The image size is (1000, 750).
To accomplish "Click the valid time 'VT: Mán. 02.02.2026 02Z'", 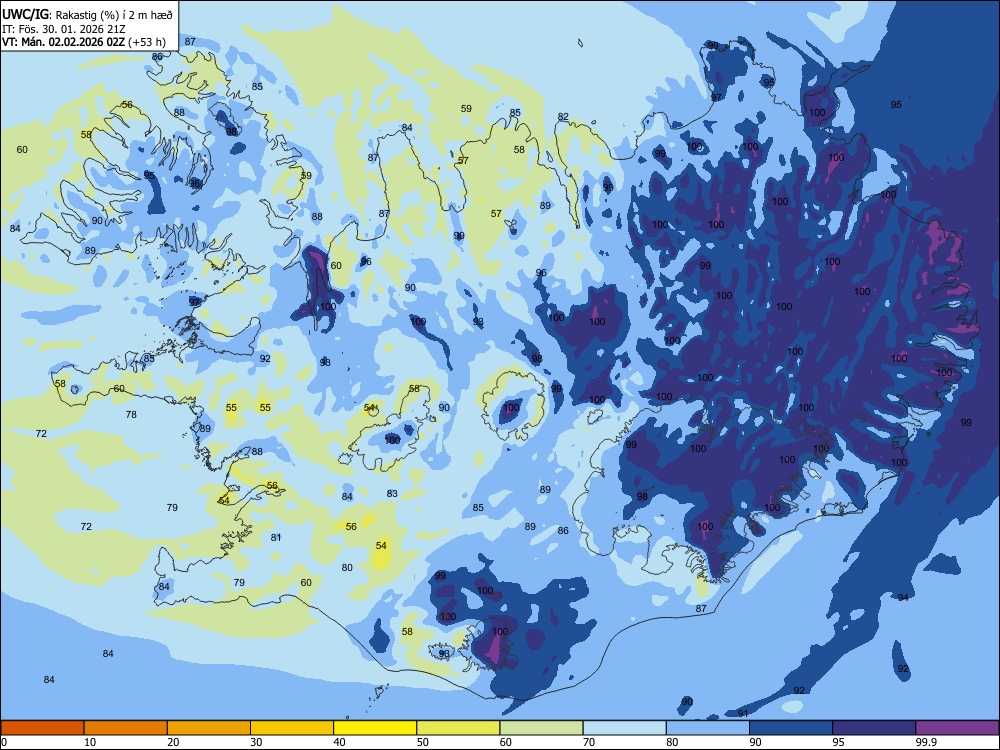I will point(63,42).
